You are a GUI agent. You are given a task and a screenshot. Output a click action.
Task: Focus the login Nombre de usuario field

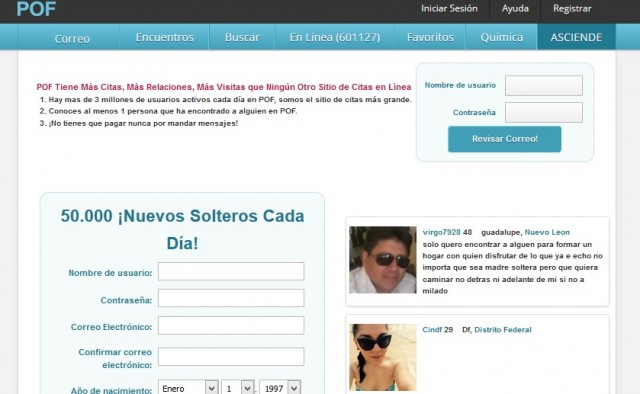(x=544, y=85)
